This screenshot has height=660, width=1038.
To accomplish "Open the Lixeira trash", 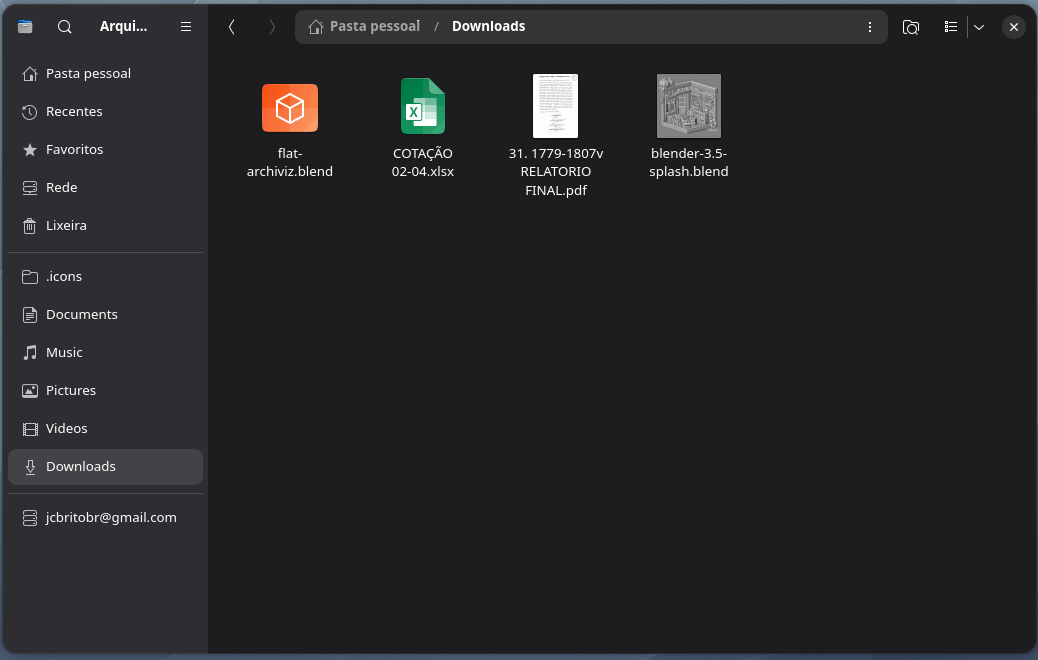I will coord(66,225).
